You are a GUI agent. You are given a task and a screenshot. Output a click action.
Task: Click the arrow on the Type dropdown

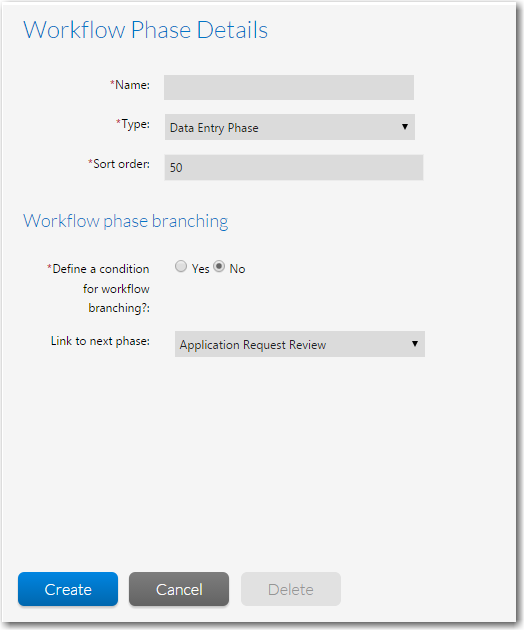coord(405,127)
